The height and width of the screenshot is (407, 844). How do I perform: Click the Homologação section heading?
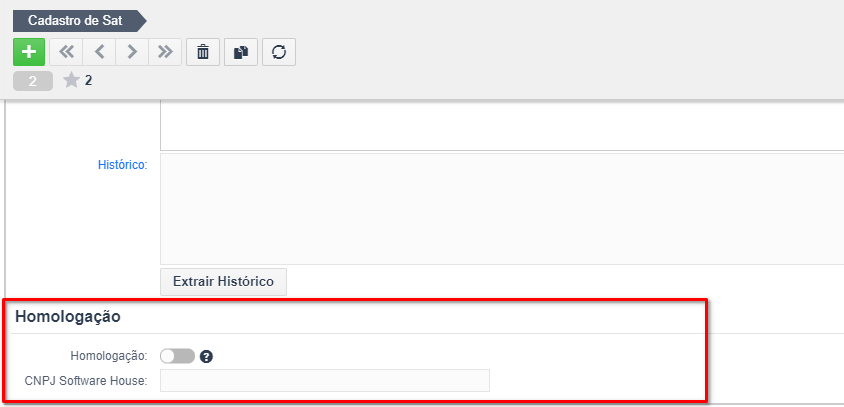[68, 317]
